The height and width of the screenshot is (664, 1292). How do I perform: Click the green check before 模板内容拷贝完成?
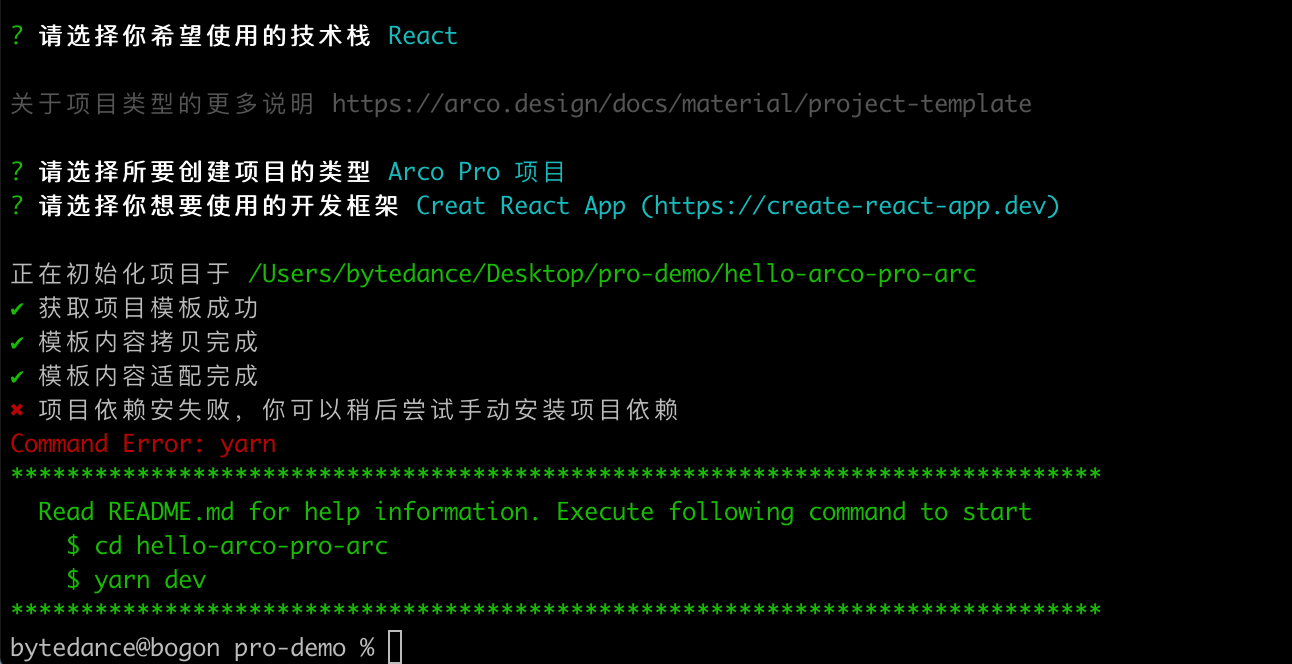pyautogui.click(x=17, y=343)
